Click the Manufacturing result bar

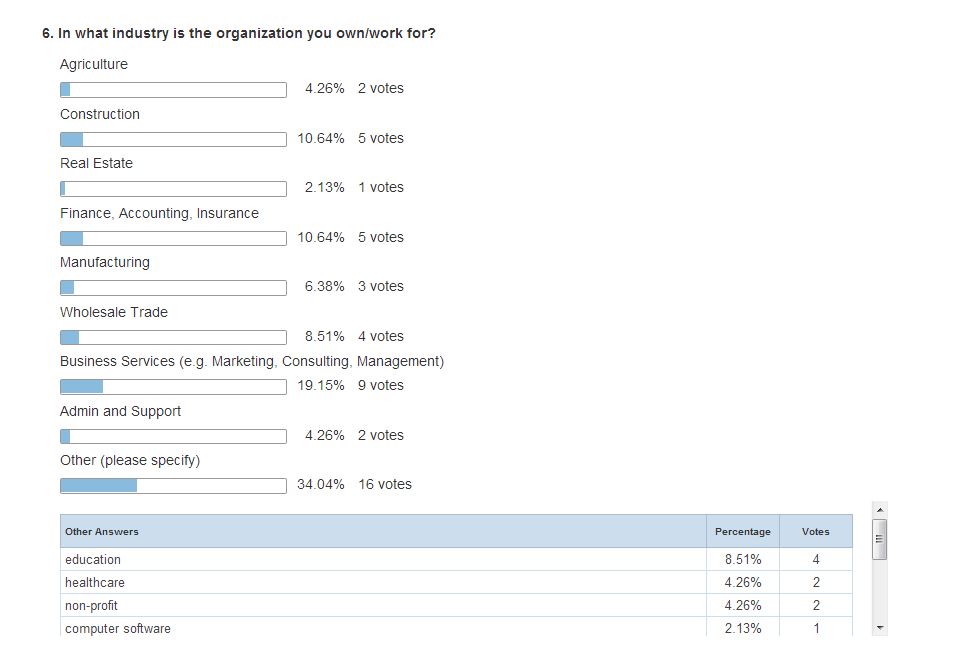pyautogui.click(x=174, y=288)
